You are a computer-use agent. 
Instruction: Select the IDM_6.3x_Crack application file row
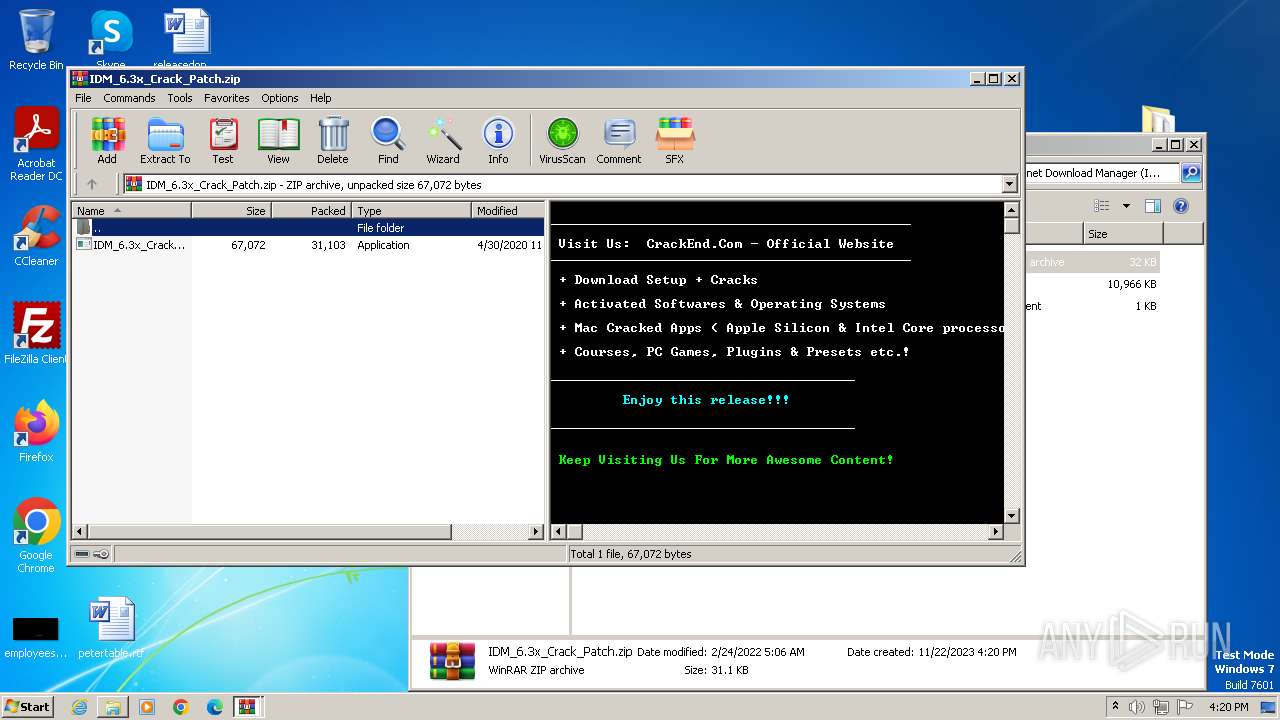[308, 245]
